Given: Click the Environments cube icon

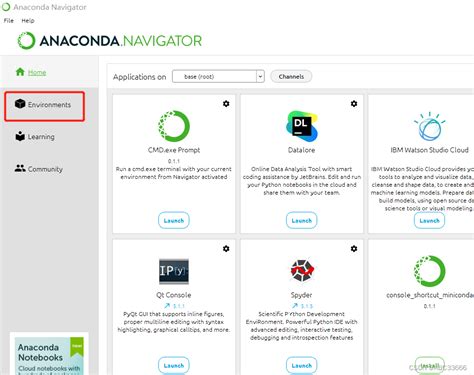Looking at the screenshot, I should (20, 104).
